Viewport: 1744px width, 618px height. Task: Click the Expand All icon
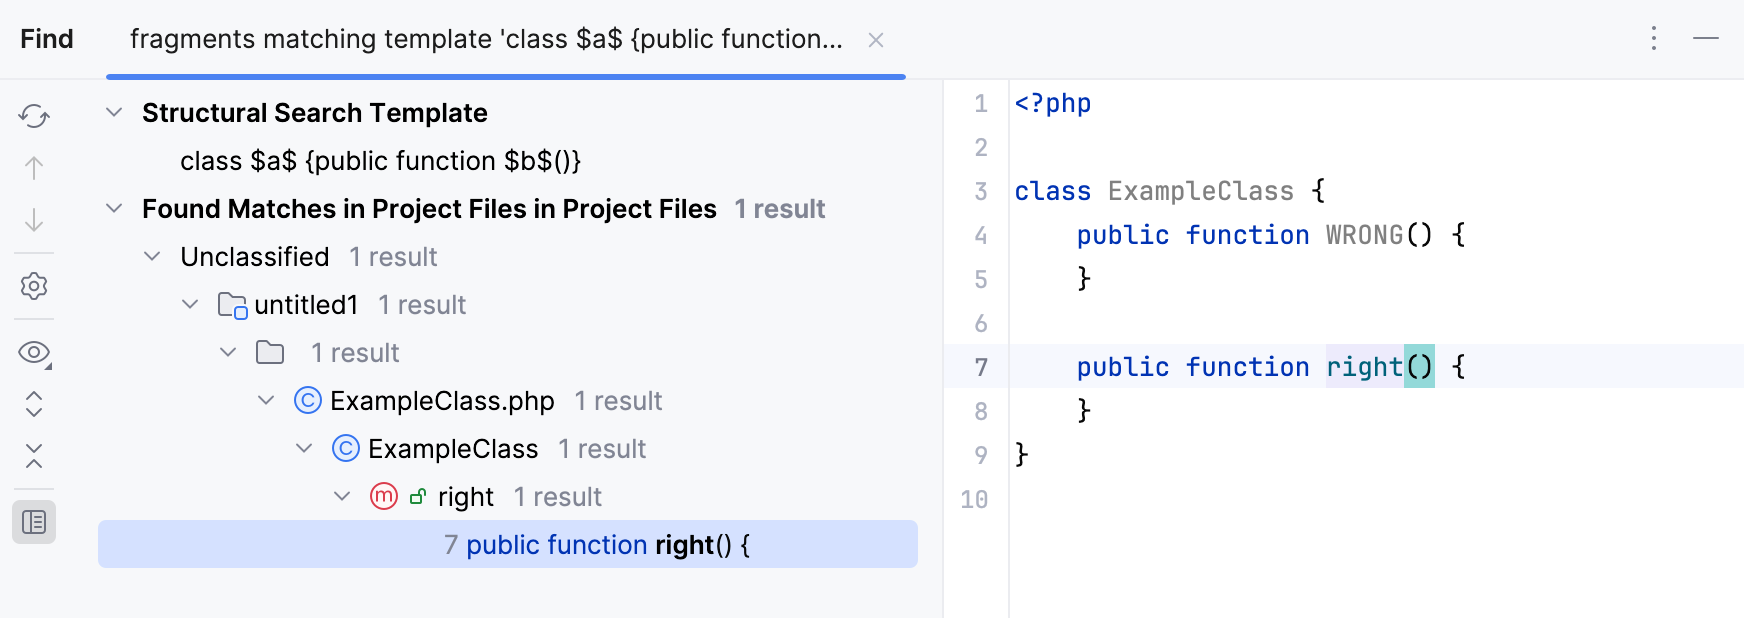click(x=34, y=404)
